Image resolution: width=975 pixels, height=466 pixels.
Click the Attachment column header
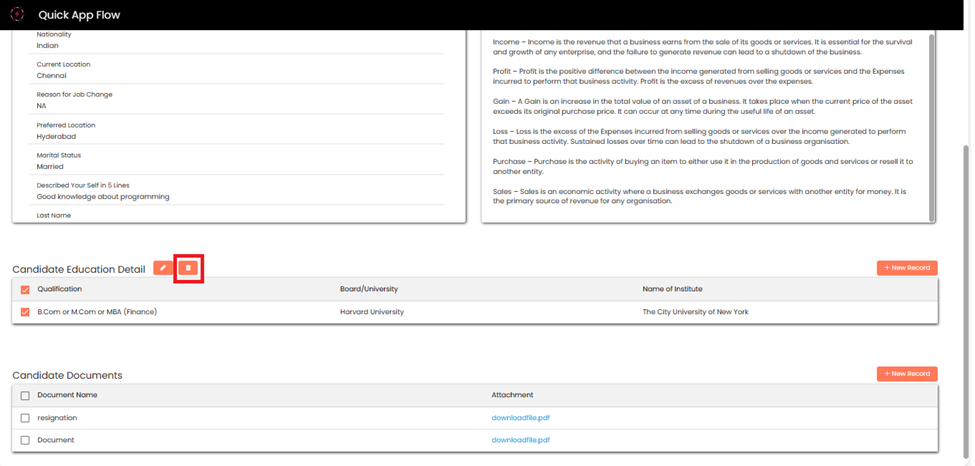click(513, 396)
